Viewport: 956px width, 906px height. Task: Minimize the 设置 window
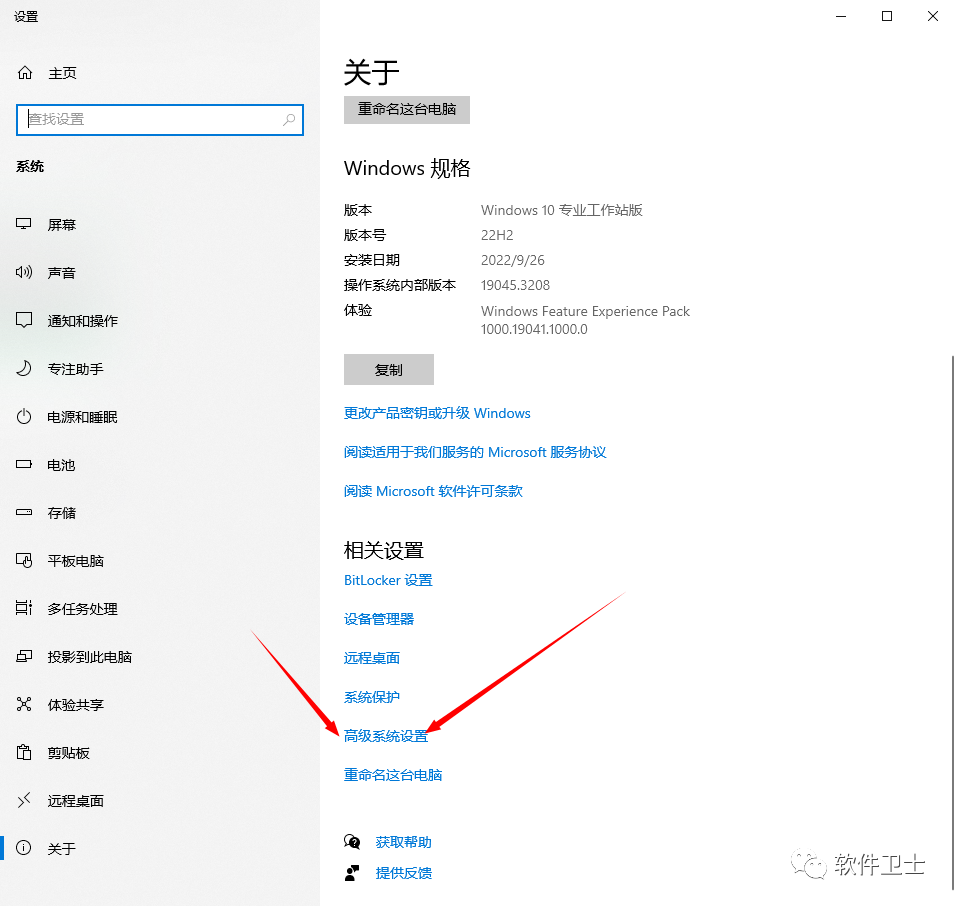pos(841,16)
